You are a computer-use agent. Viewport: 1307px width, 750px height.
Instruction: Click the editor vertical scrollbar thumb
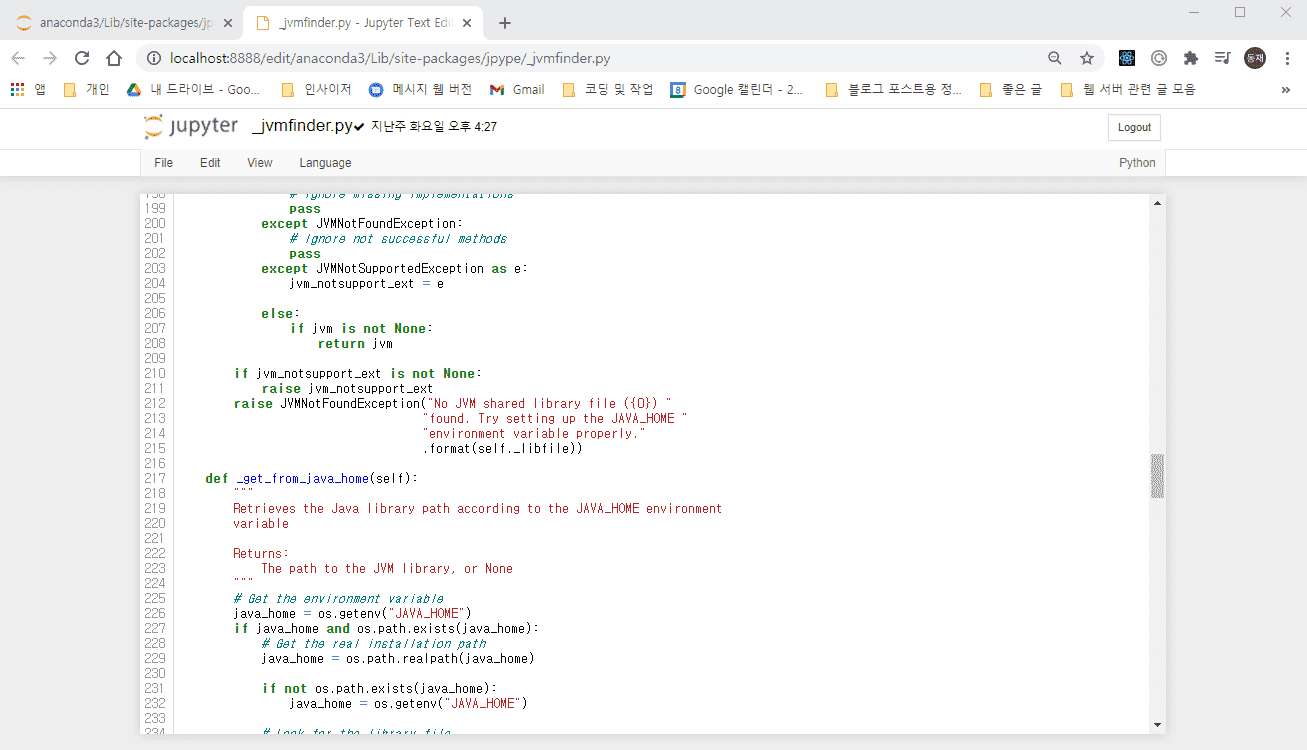[1158, 476]
